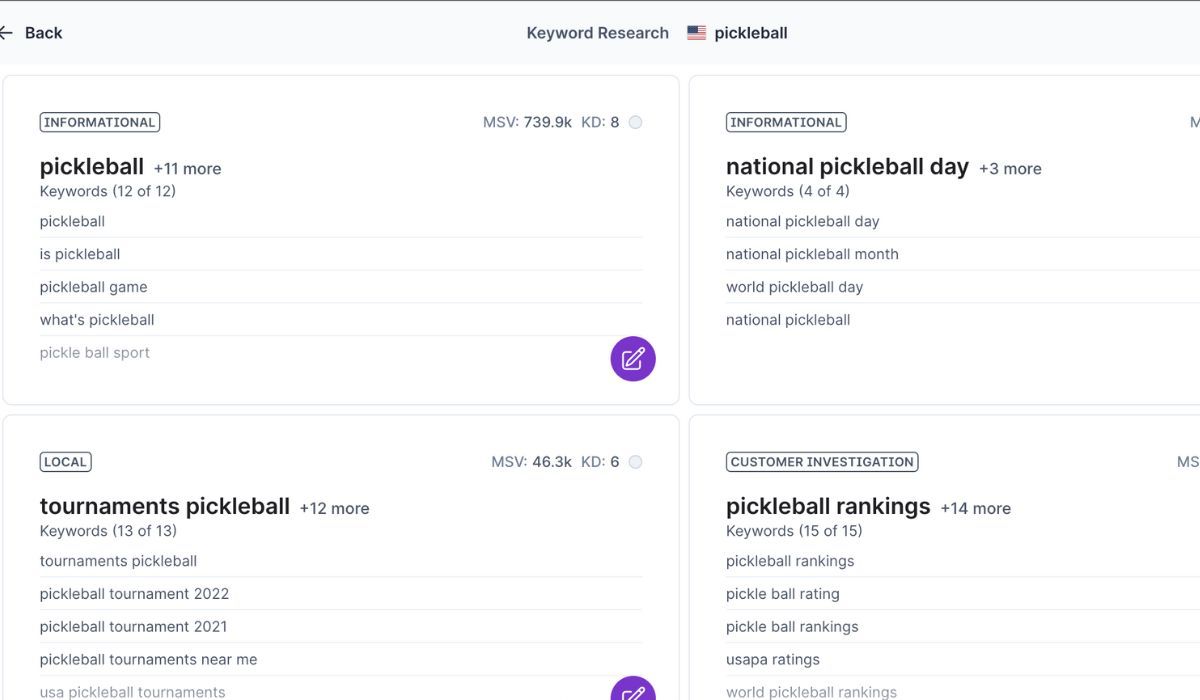Expand '+14 more' on pickleball rankings
Image resolution: width=1200 pixels, height=700 pixels.
coord(975,509)
